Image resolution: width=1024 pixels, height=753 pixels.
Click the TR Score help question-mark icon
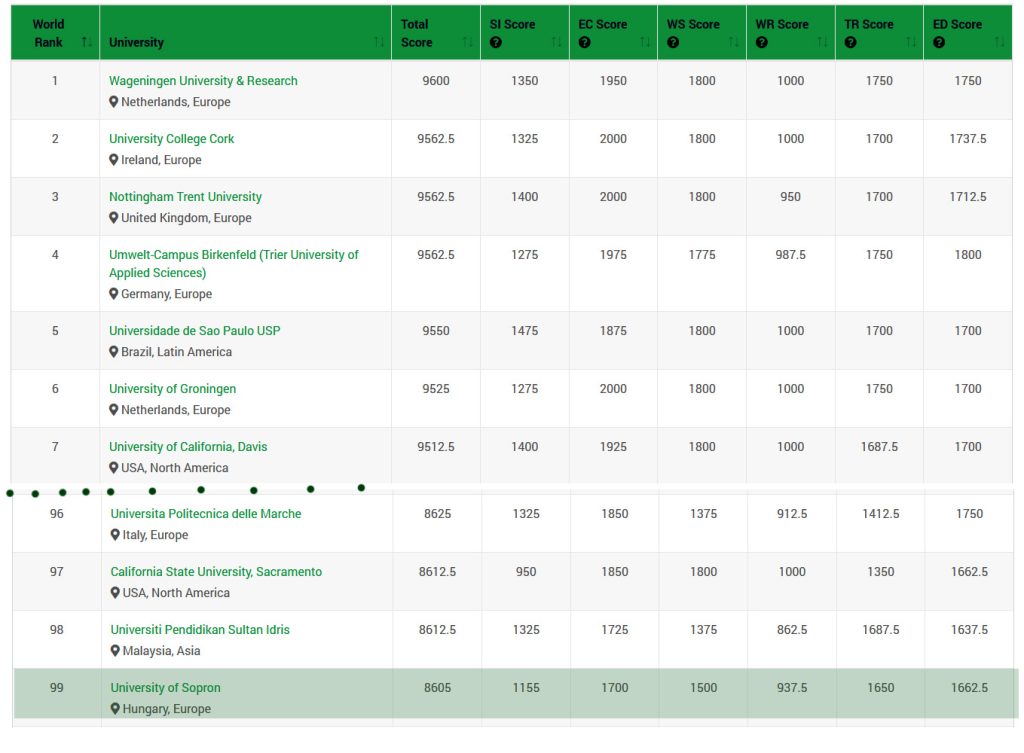click(x=850, y=43)
